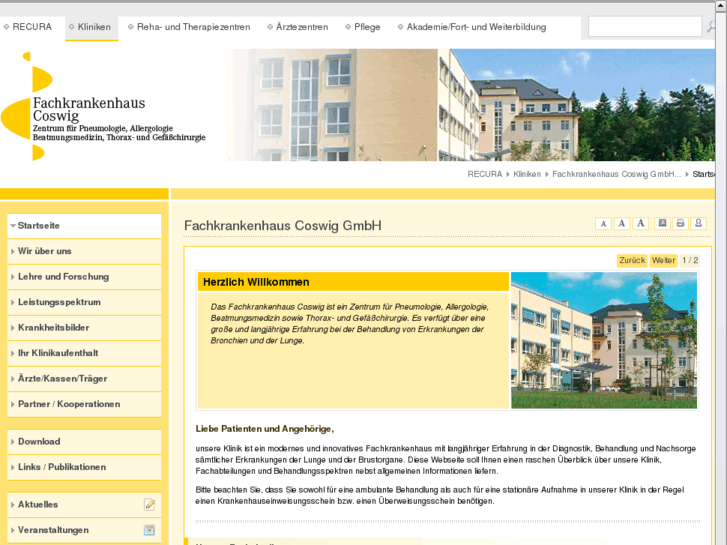Click inside the search input field

(645, 26)
